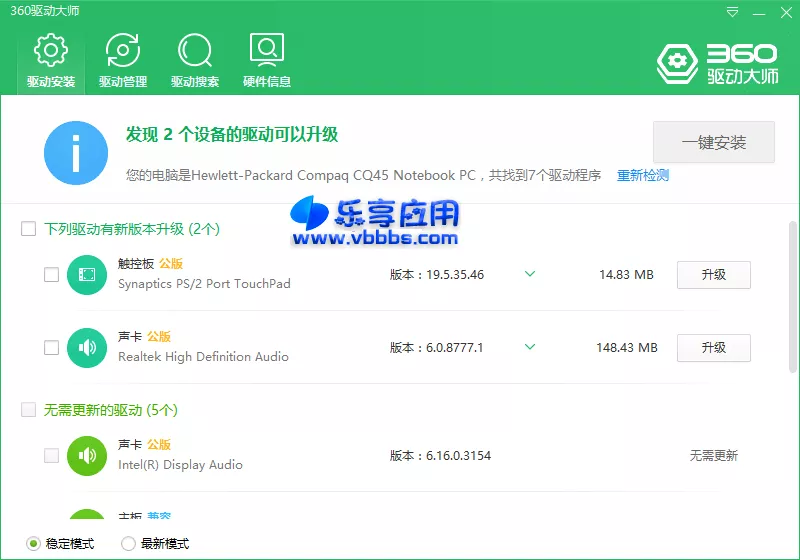
Task: Click the 14.83 MB size text
Action: coord(626,275)
